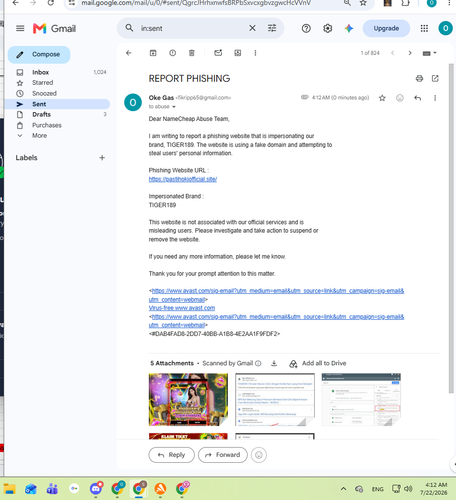Click Add all to Drive
Viewport: 456px width, 500px height.
click(x=318, y=363)
